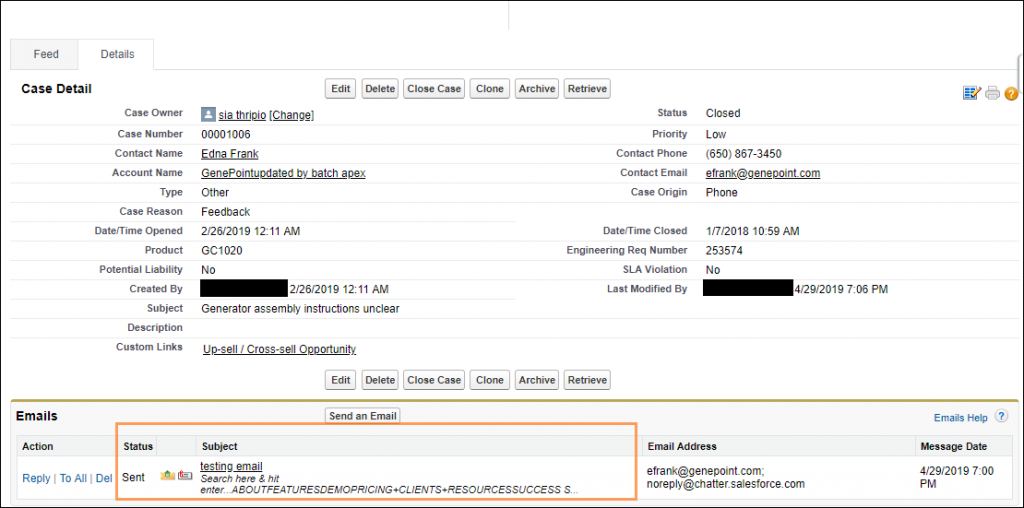Click the case number 00001006
1024x508 pixels.
[x=226, y=135]
